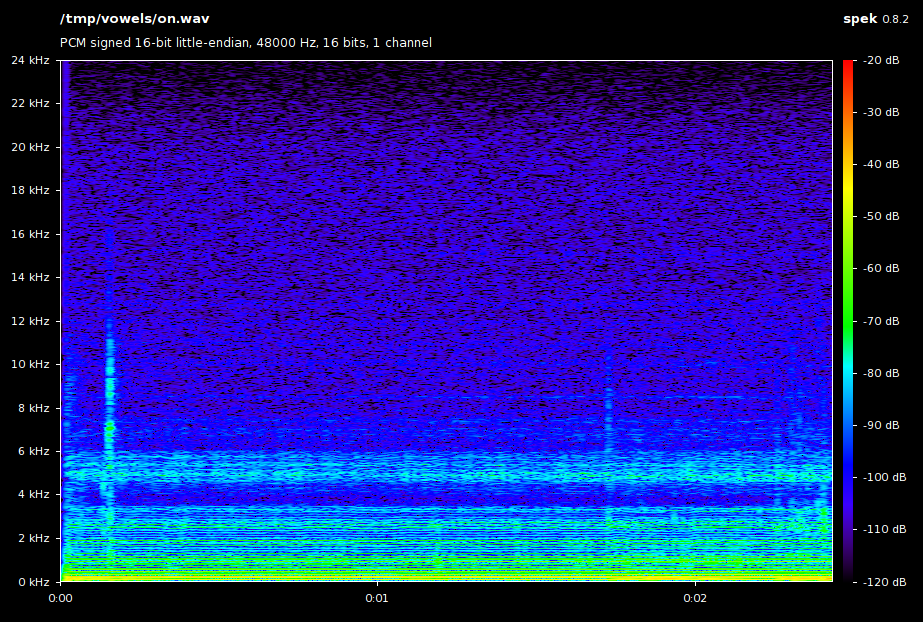This screenshot has width=923, height=622.
Task: Click the red top of the color bar
Action: tap(848, 66)
